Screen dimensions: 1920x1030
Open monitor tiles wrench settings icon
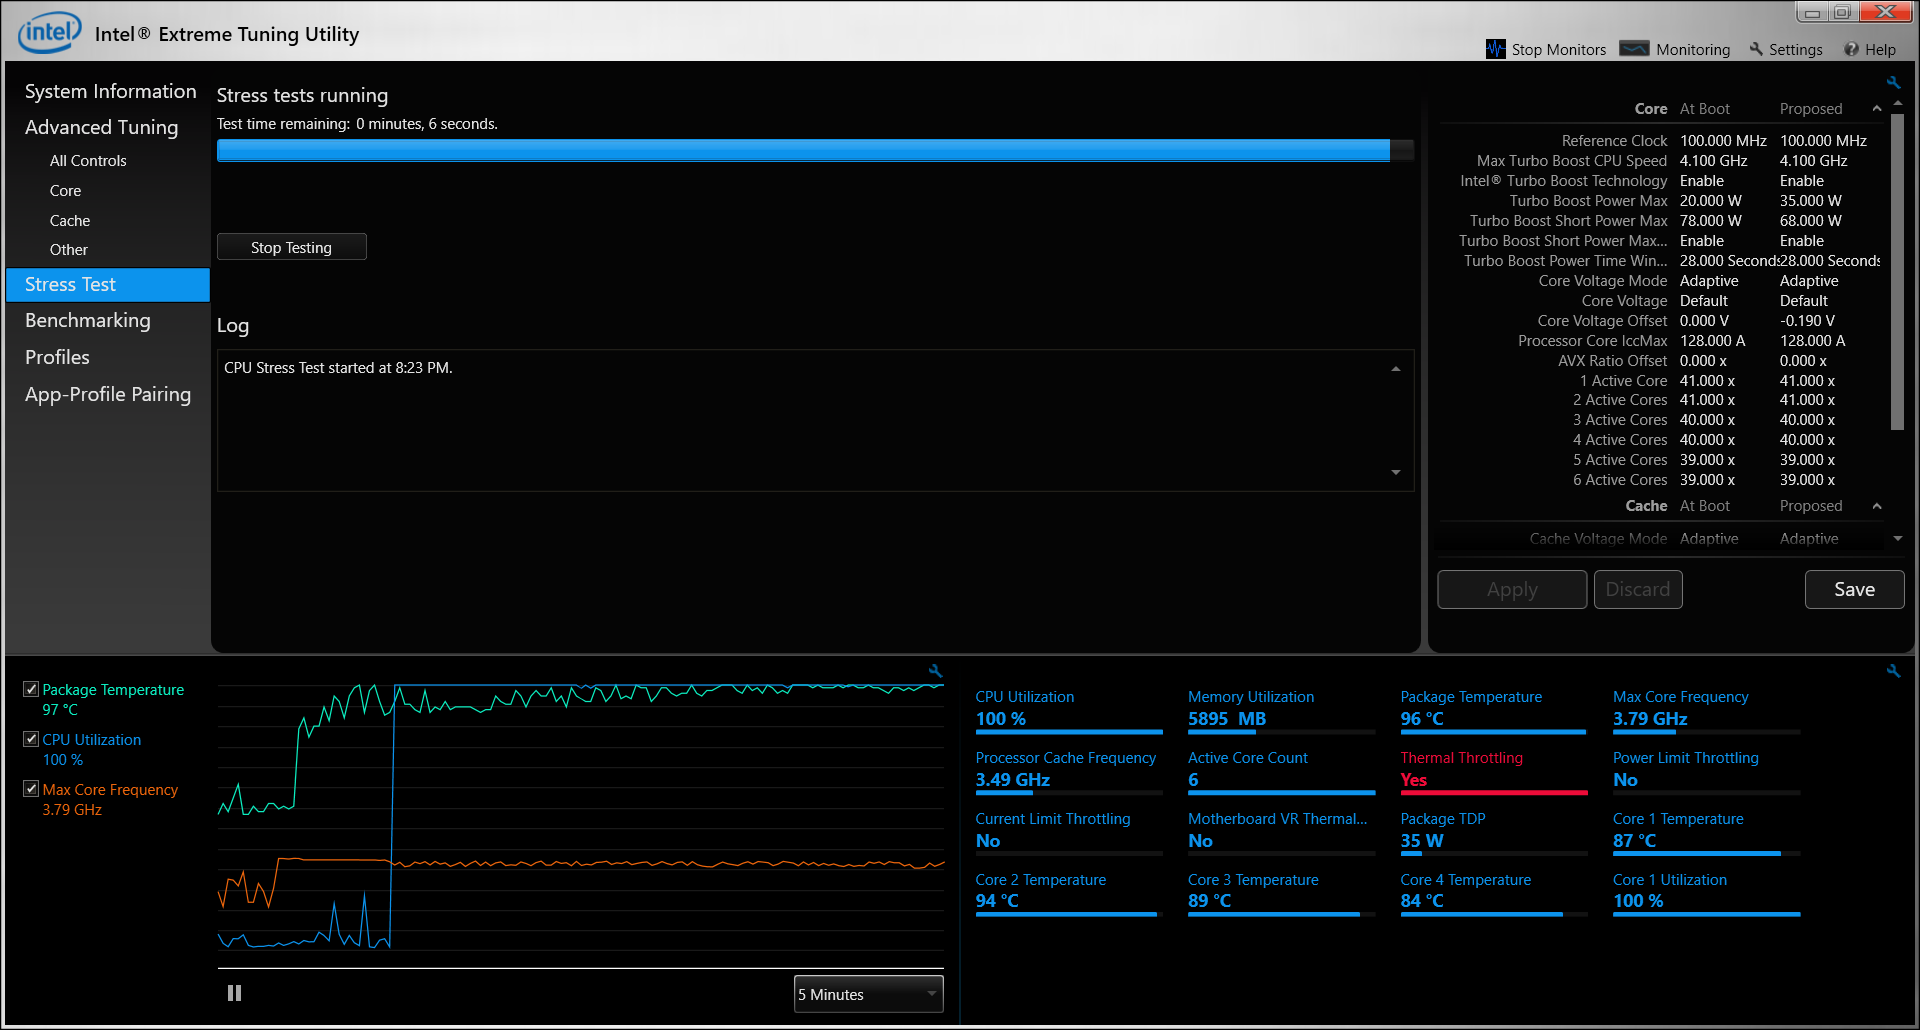(1893, 671)
